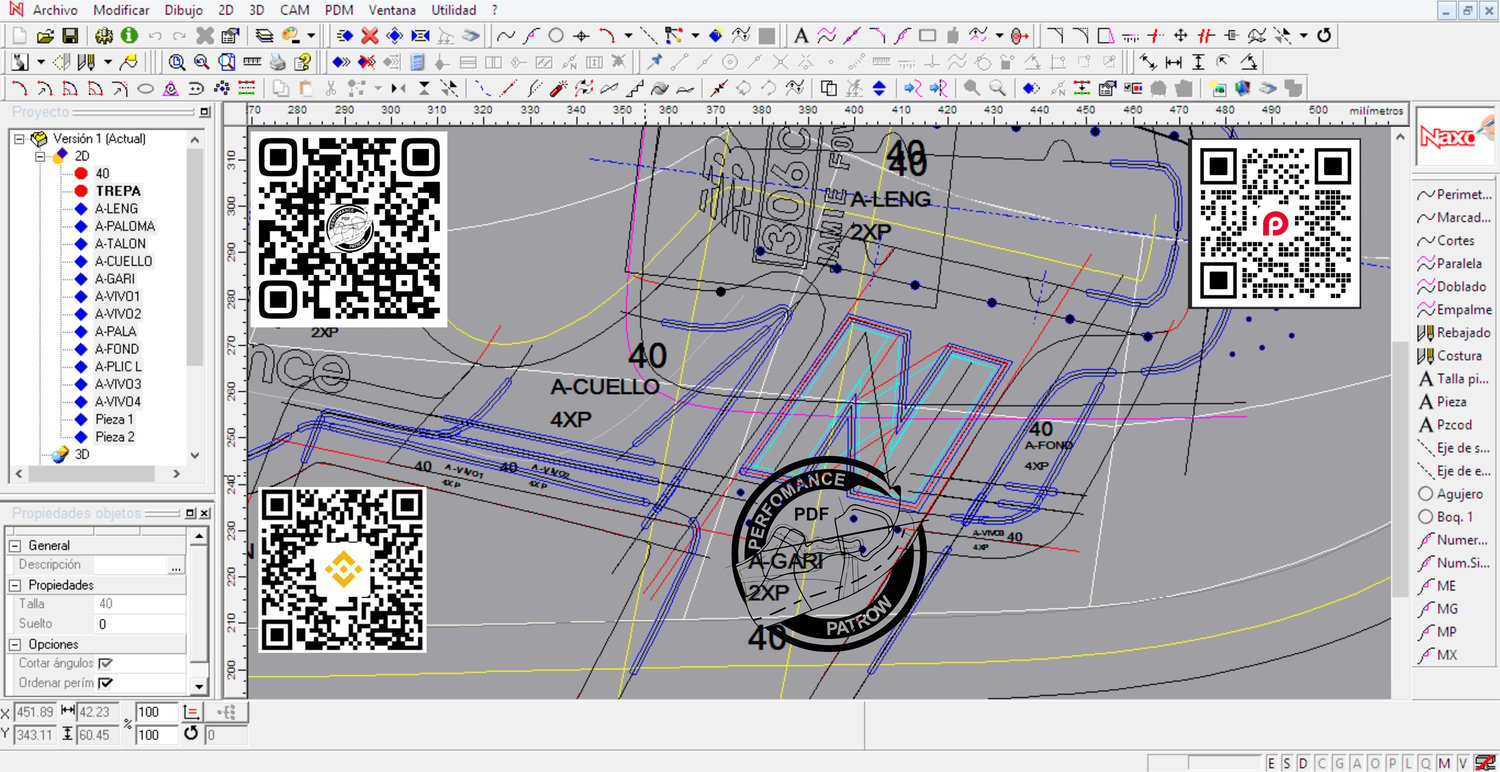Click the green information icon
Screen dimensions: 1500x772
click(129, 36)
